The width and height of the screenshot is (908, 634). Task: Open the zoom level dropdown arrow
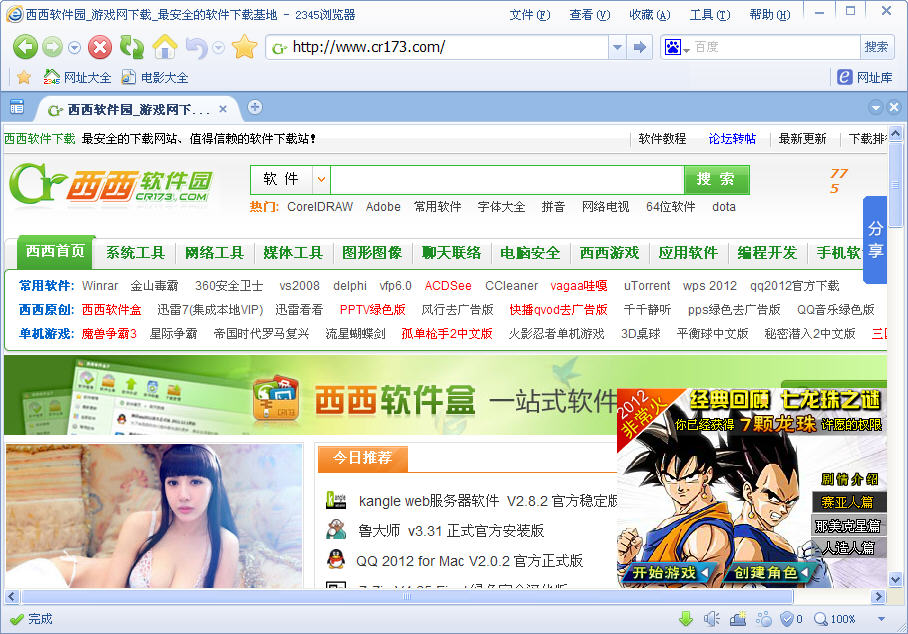(x=881, y=619)
